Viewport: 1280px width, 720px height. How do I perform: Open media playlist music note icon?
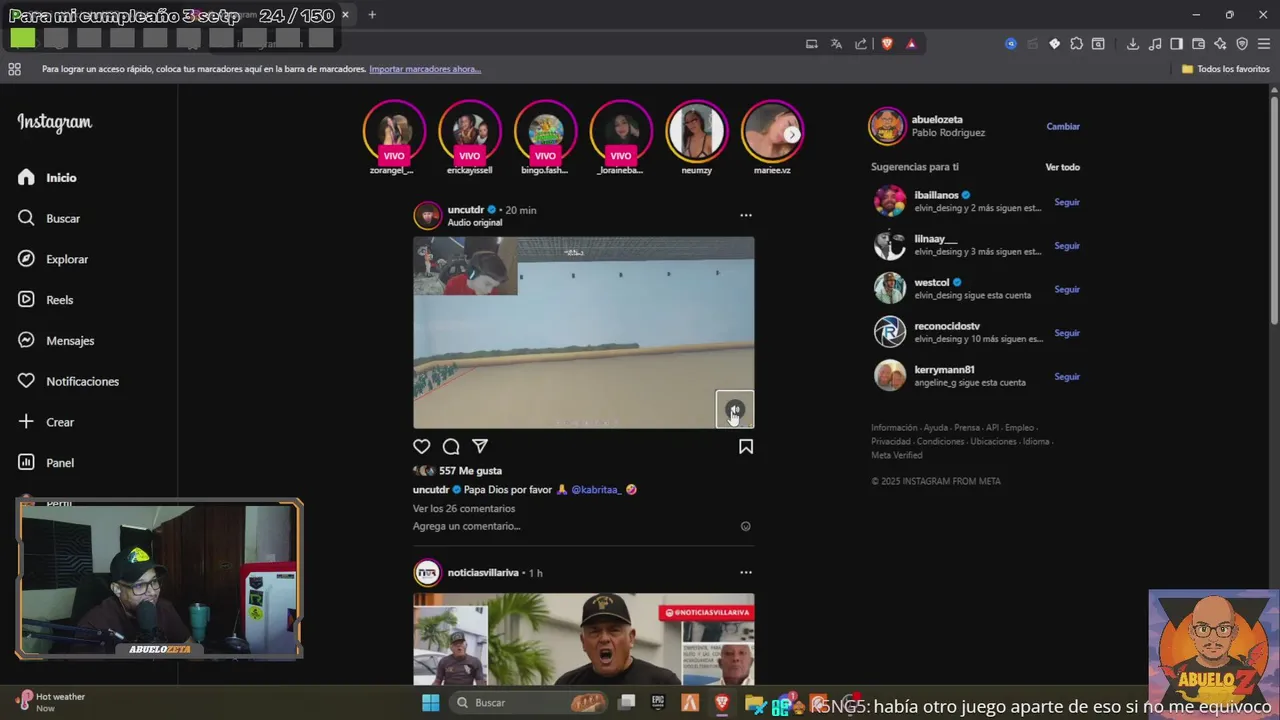pyautogui.click(x=1155, y=44)
